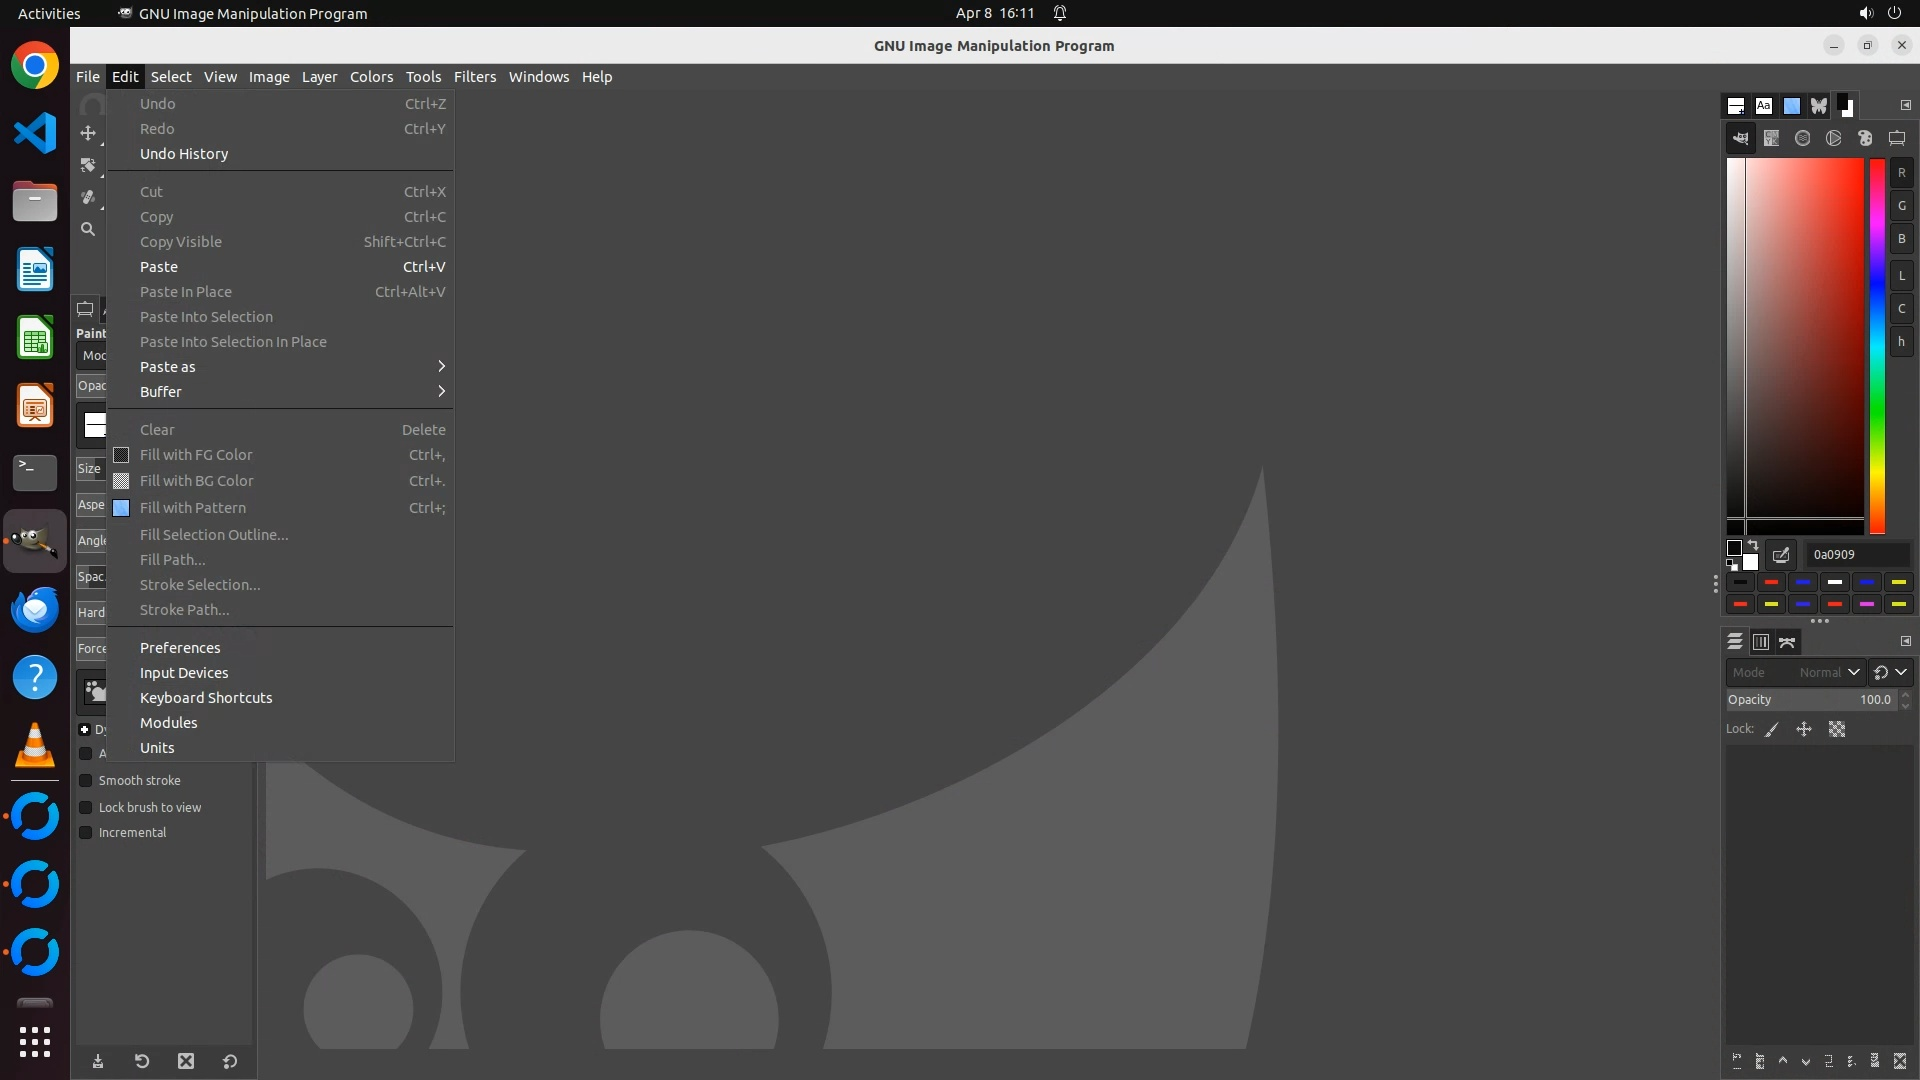Click the lock pixels brush icon

(x=1772, y=730)
